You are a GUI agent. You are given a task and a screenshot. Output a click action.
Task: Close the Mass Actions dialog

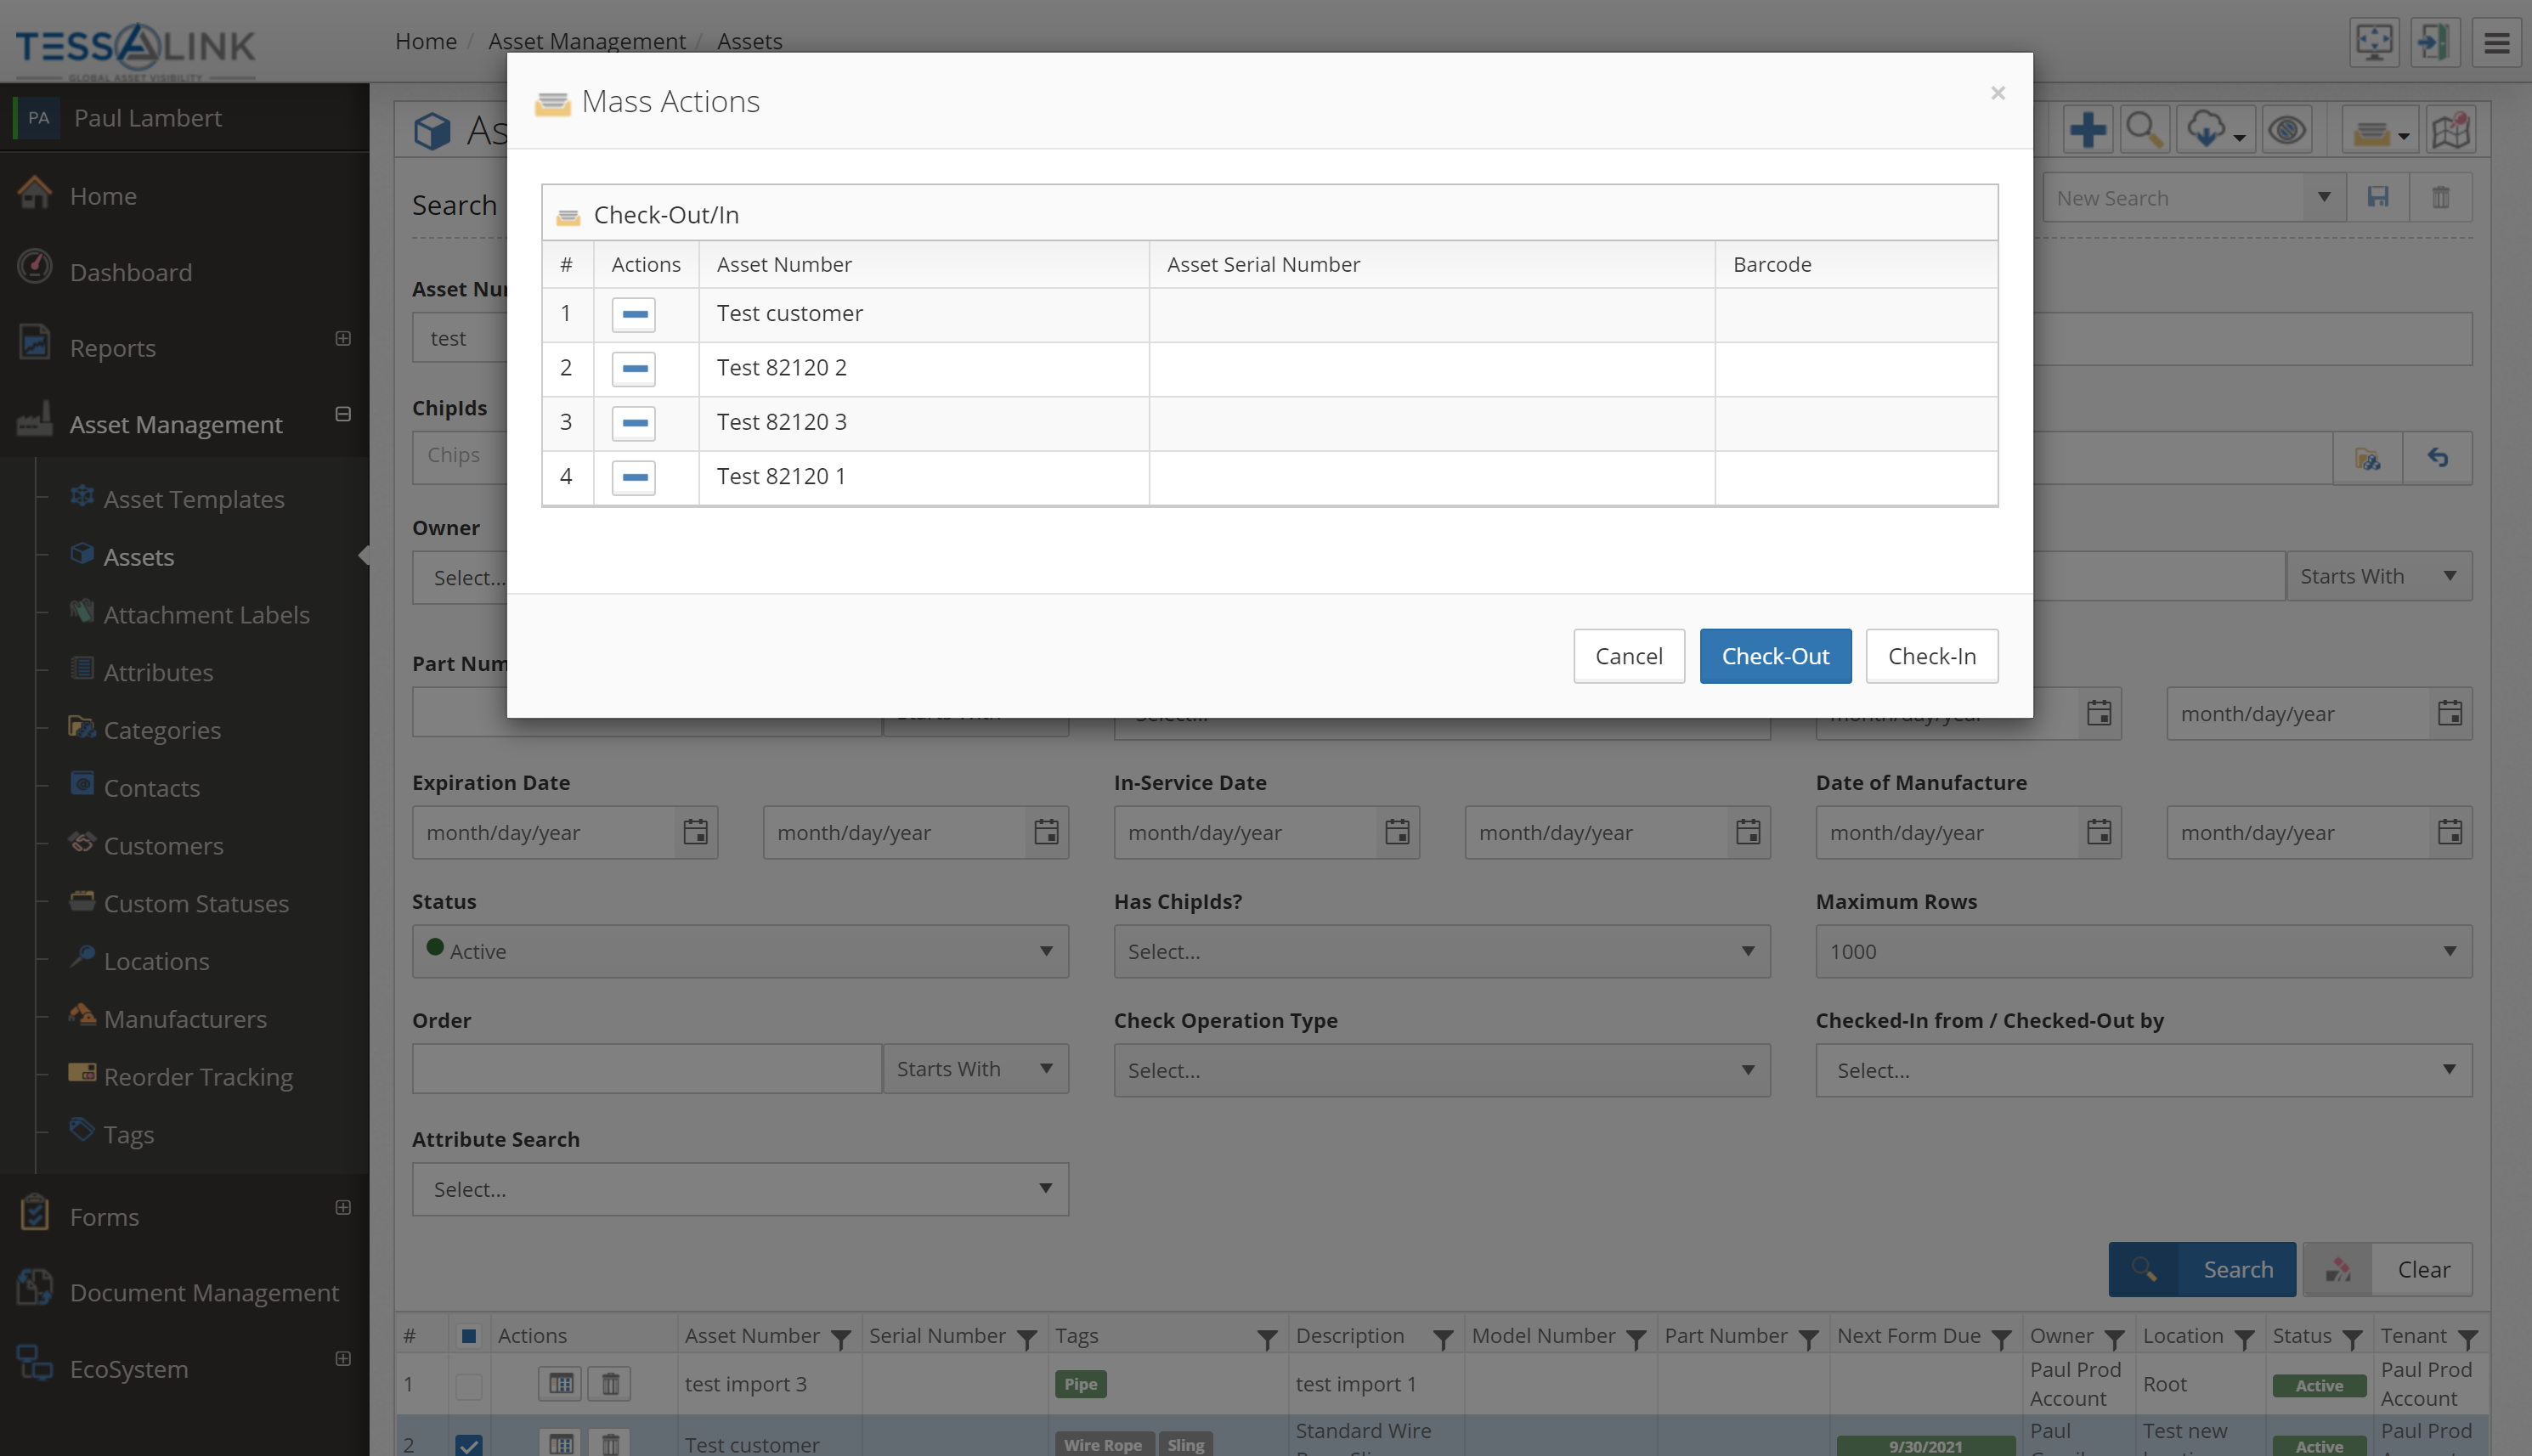(x=1997, y=93)
